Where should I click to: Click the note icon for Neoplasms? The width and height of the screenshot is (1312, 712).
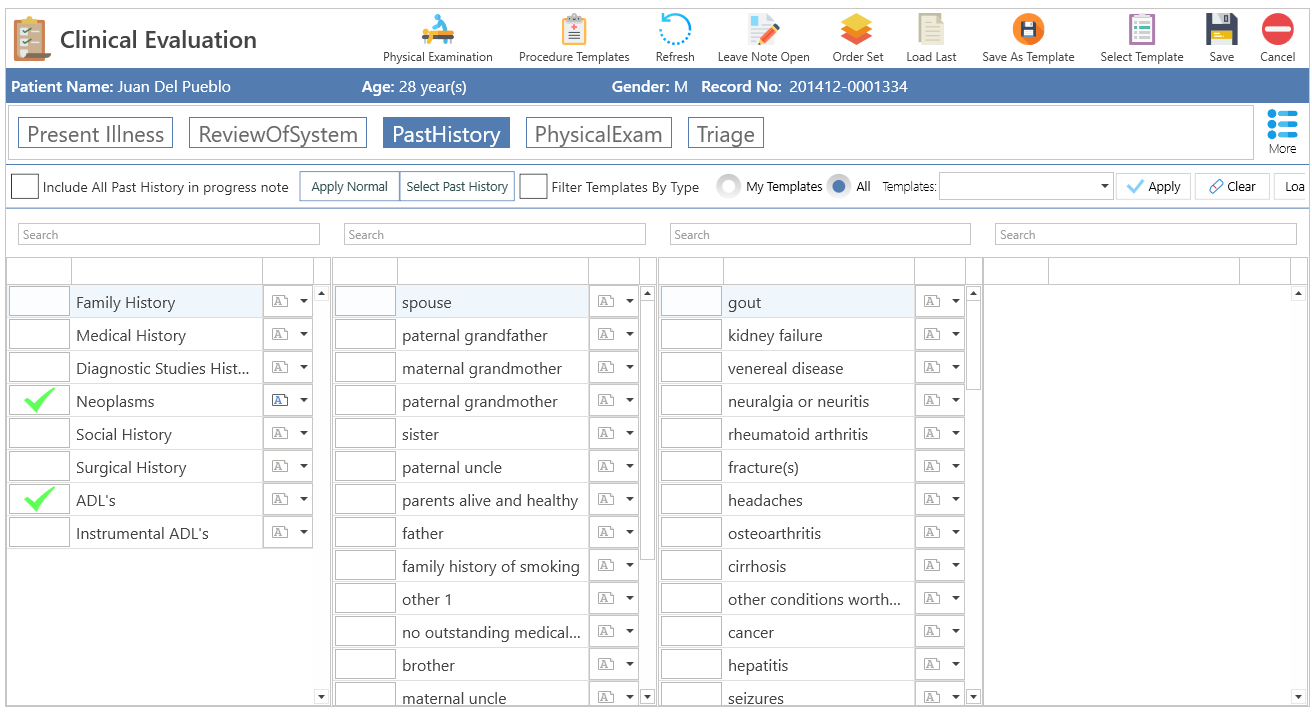point(280,401)
